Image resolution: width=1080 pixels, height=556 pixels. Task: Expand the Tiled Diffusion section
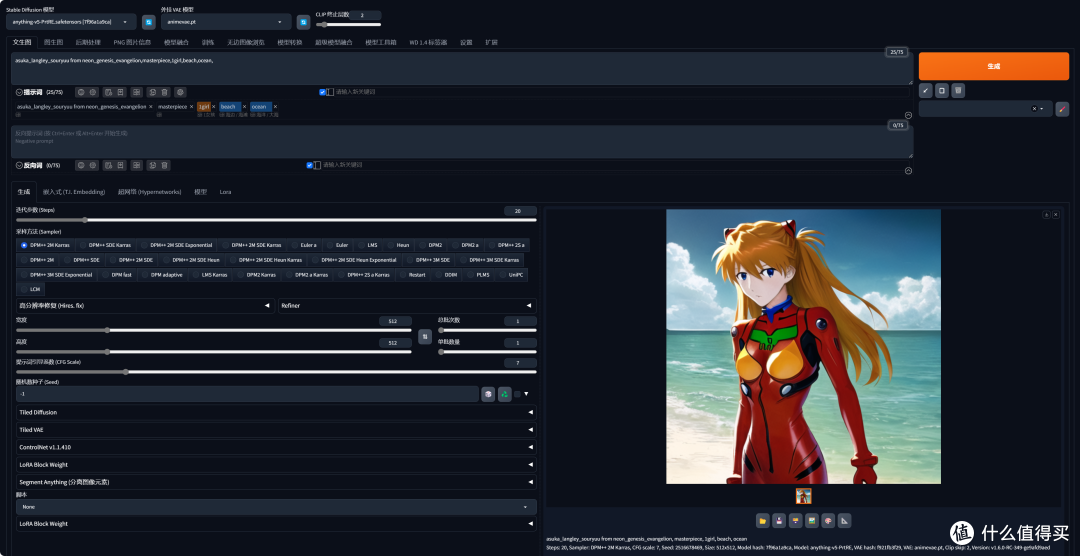[276, 412]
